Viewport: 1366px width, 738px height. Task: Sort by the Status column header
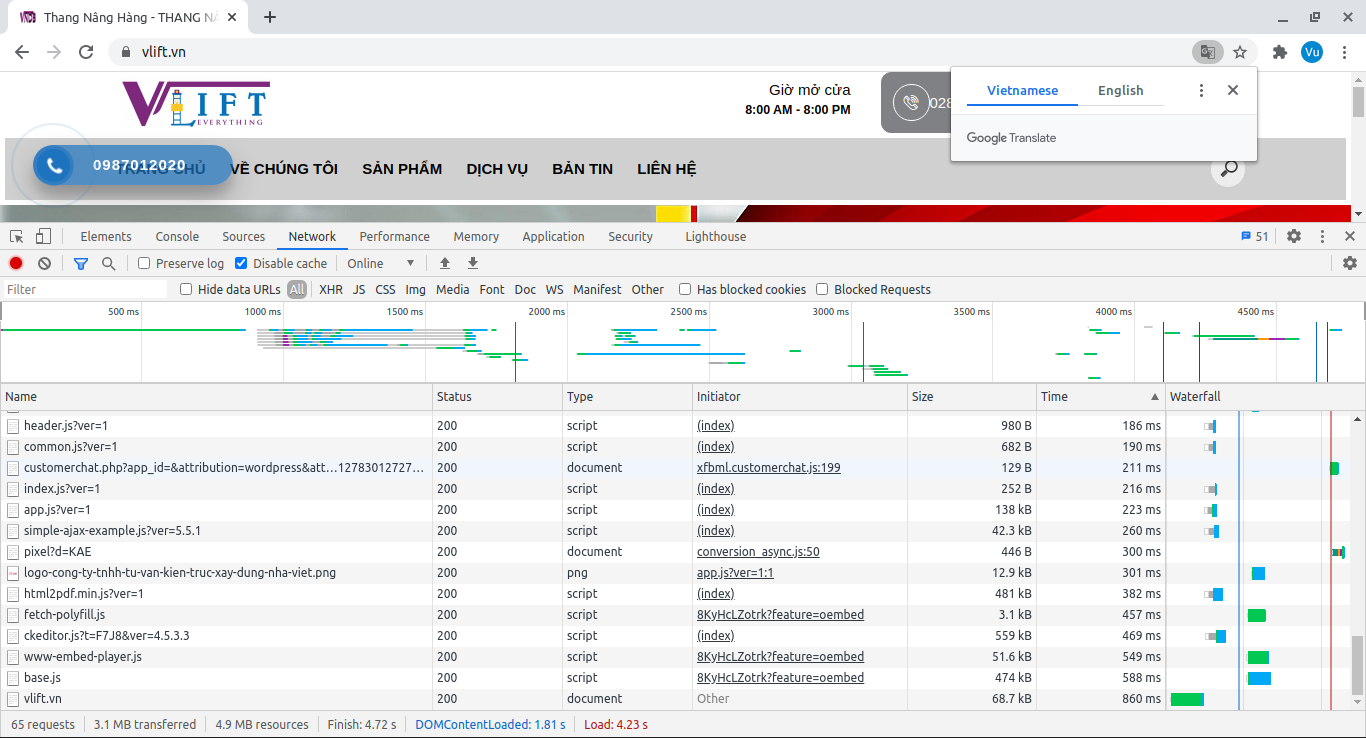(497, 397)
